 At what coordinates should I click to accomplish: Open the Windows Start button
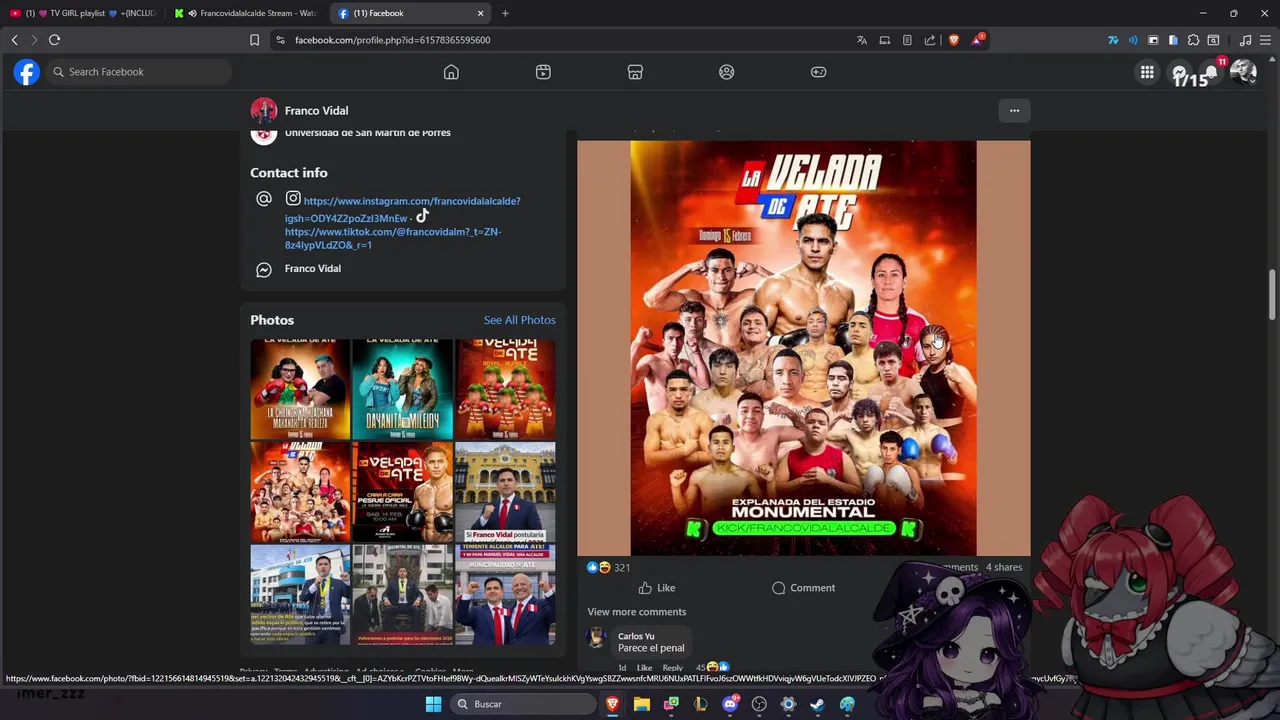click(433, 704)
